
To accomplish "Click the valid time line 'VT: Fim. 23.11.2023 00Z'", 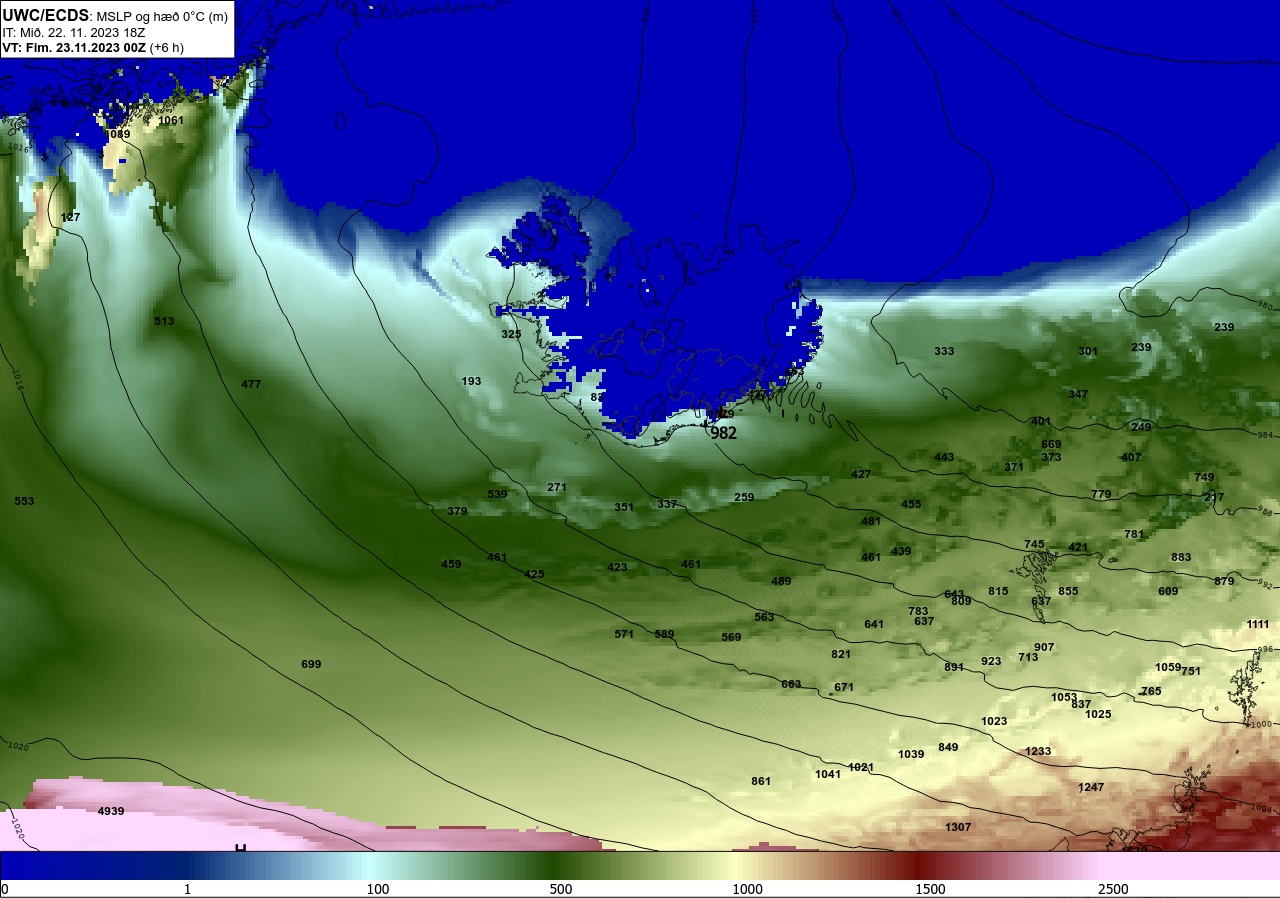I will [x=75, y=47].
